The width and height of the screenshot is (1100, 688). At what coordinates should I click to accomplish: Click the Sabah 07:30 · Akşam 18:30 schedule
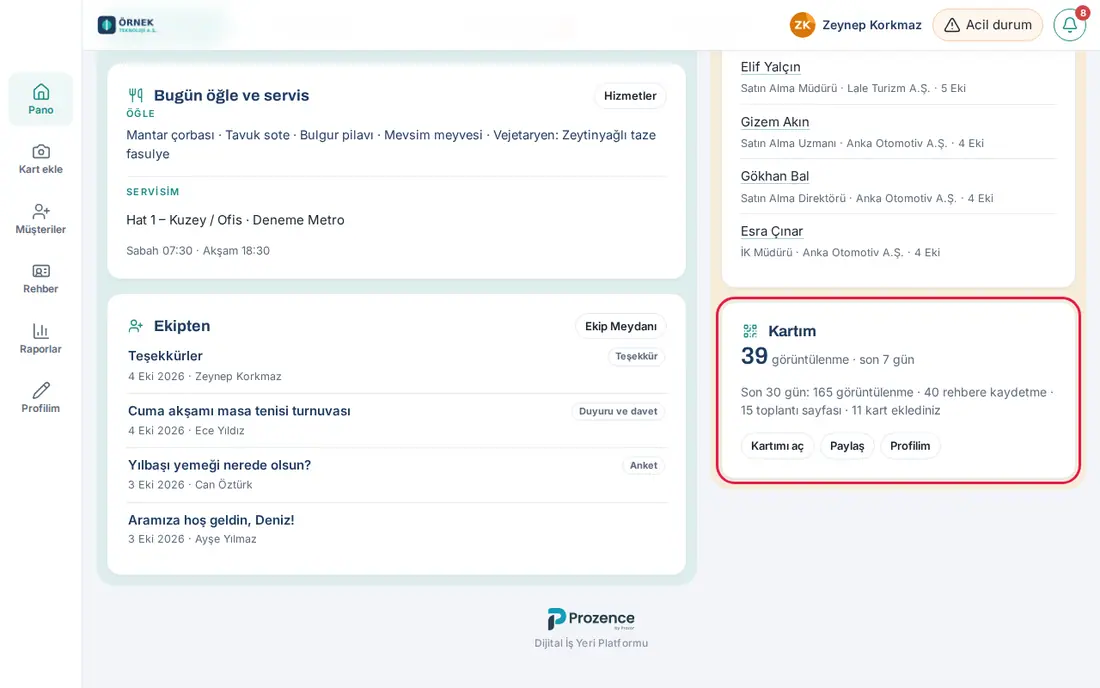(198, 250)
